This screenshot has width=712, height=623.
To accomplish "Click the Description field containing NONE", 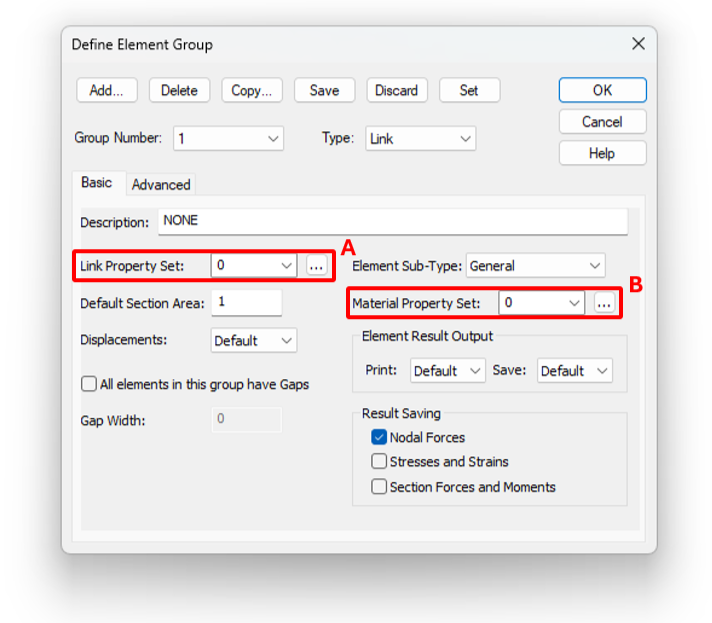I will [x=393, y=221].
